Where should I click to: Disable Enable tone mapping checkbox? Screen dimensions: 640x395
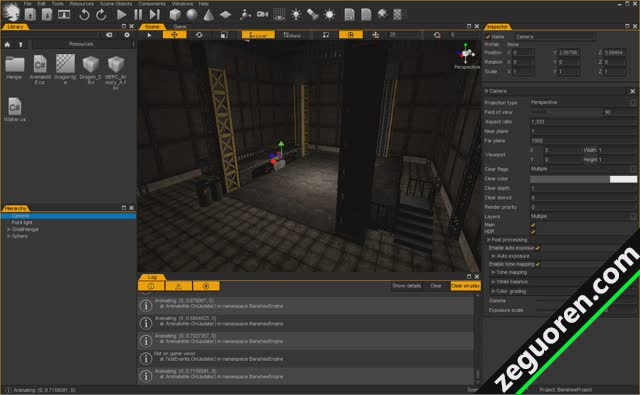(538, 264)
